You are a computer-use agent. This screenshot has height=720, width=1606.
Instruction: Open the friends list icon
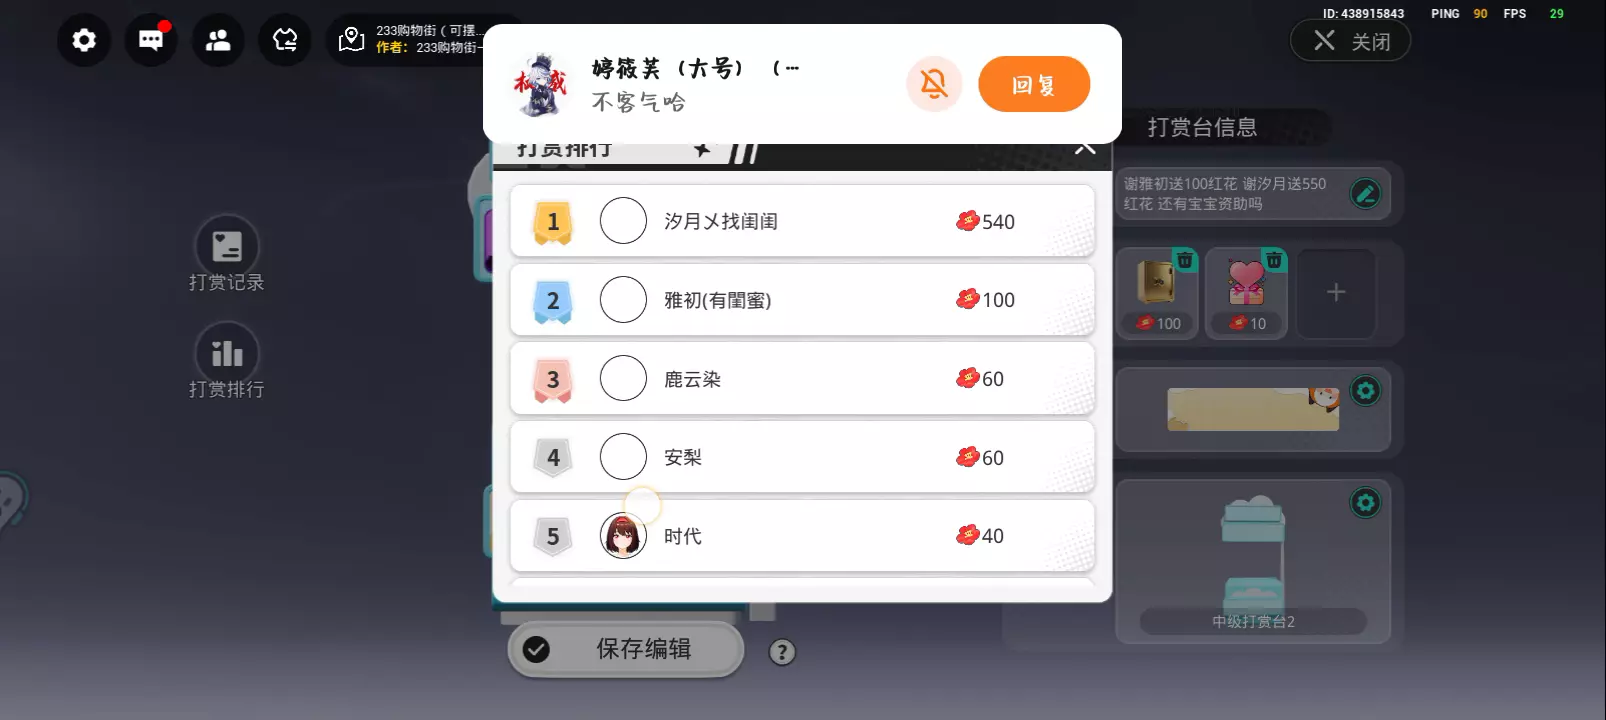(218, 40)
